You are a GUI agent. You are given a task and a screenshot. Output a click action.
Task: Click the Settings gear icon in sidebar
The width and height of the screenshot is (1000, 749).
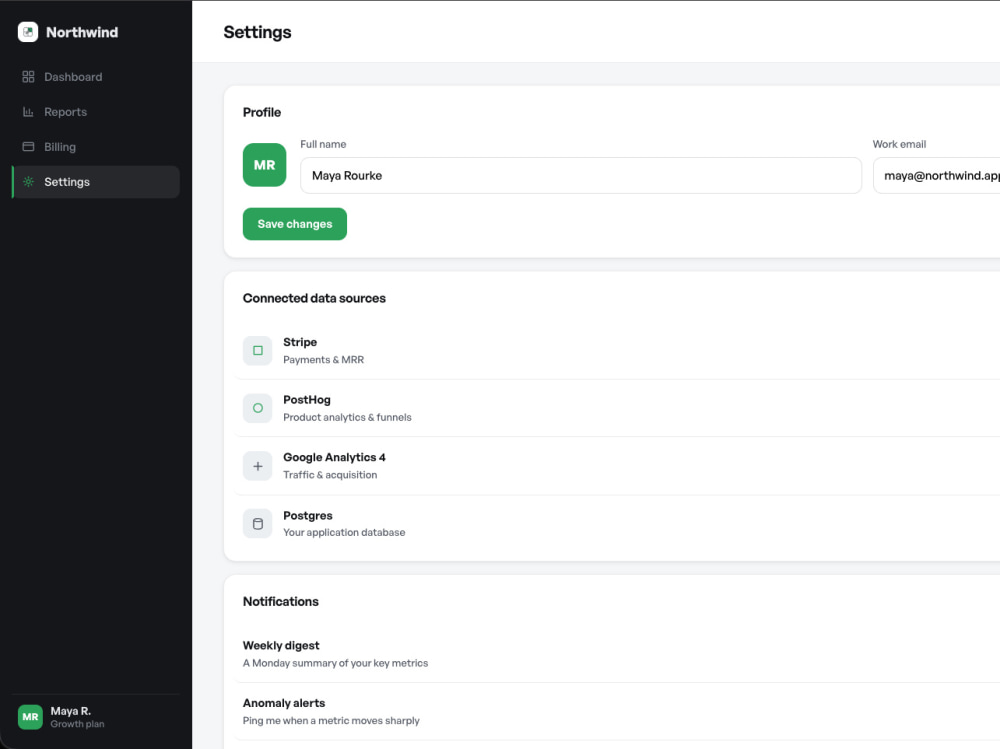pyautogui.click(x=28, y=182)
